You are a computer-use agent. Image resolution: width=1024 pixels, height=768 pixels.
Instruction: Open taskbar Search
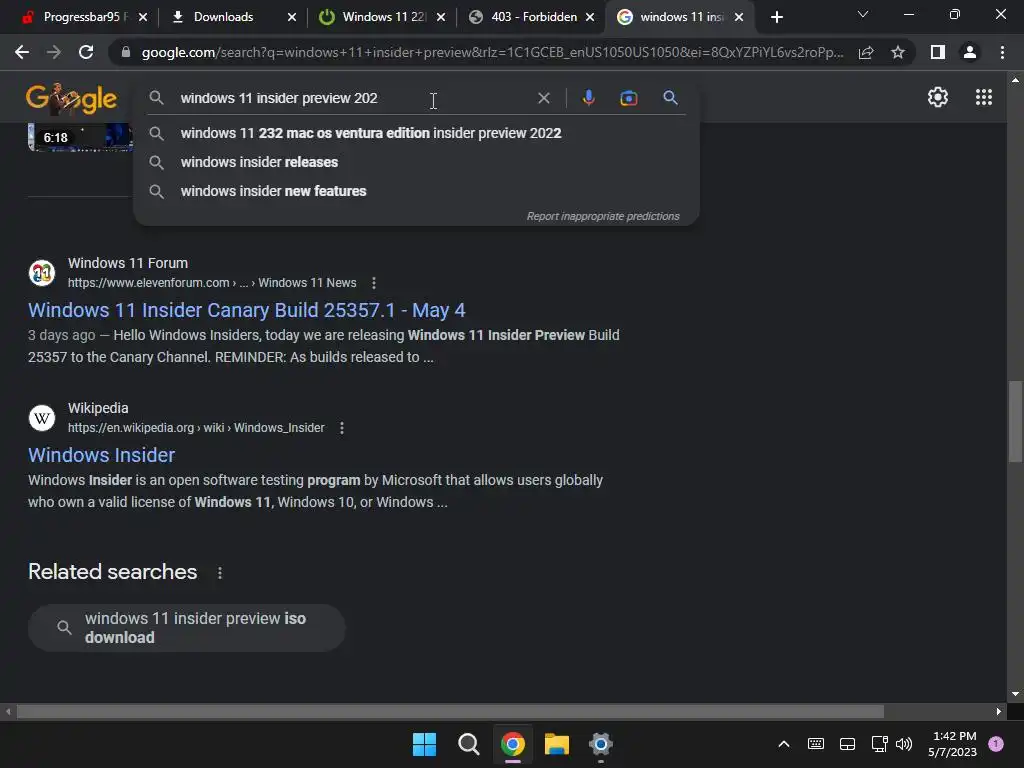click(468, 744)
